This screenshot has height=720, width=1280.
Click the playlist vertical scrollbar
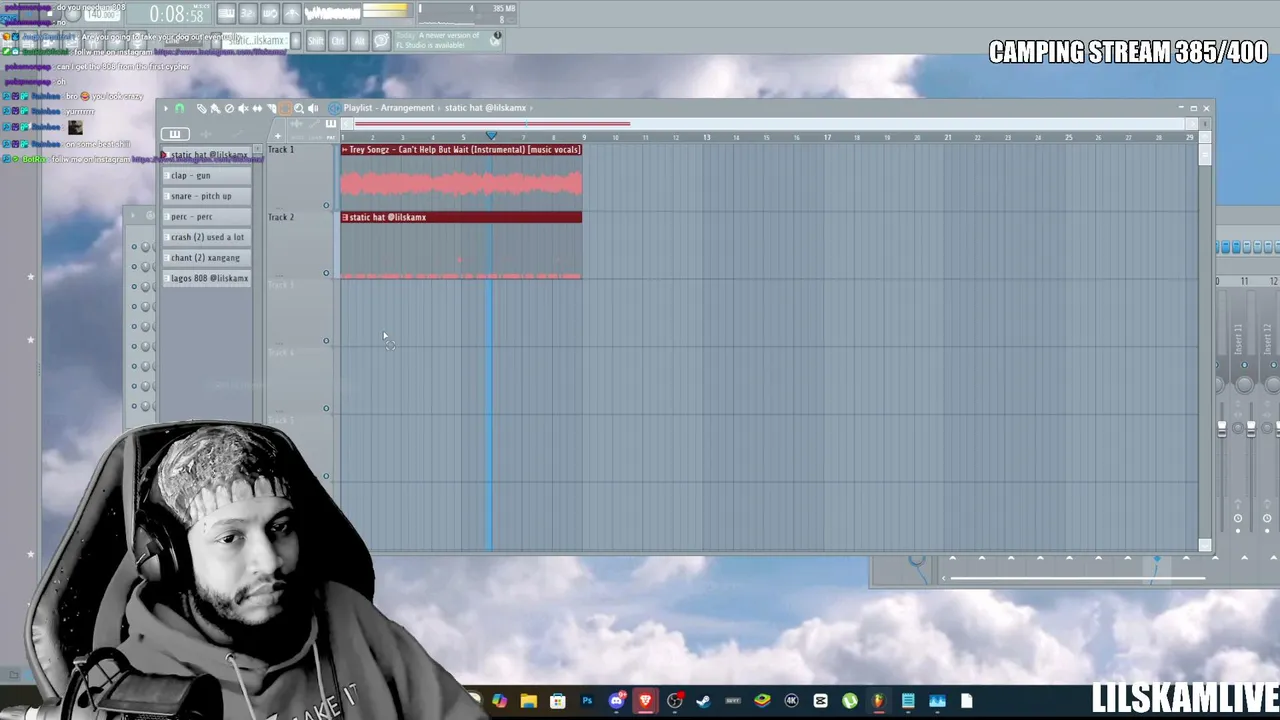[x=1205, y=340]
